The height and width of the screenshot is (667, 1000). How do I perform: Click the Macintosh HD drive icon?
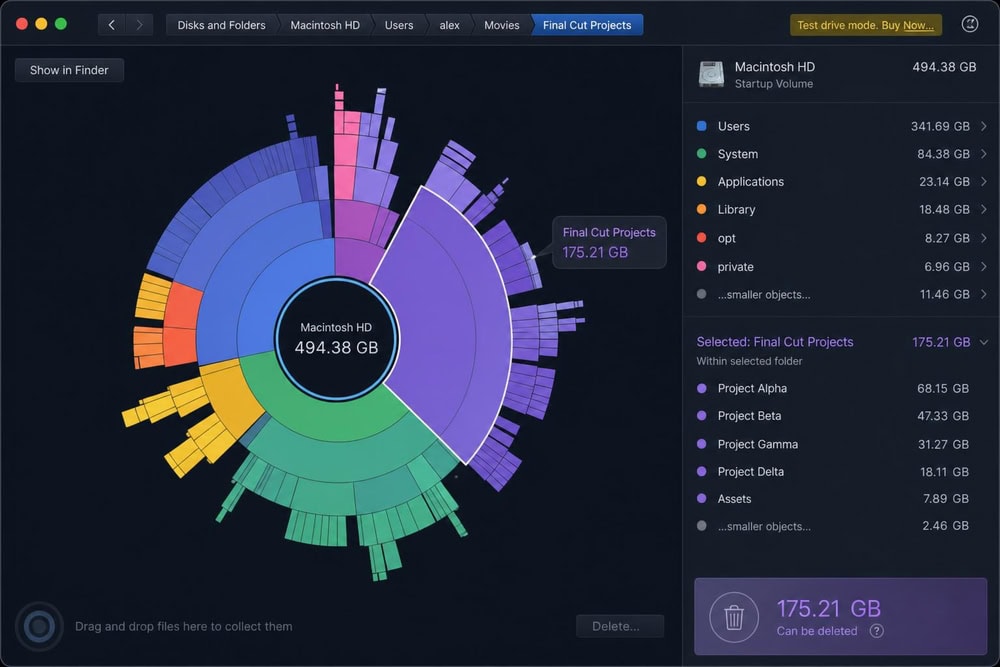[x=711, y=74]
